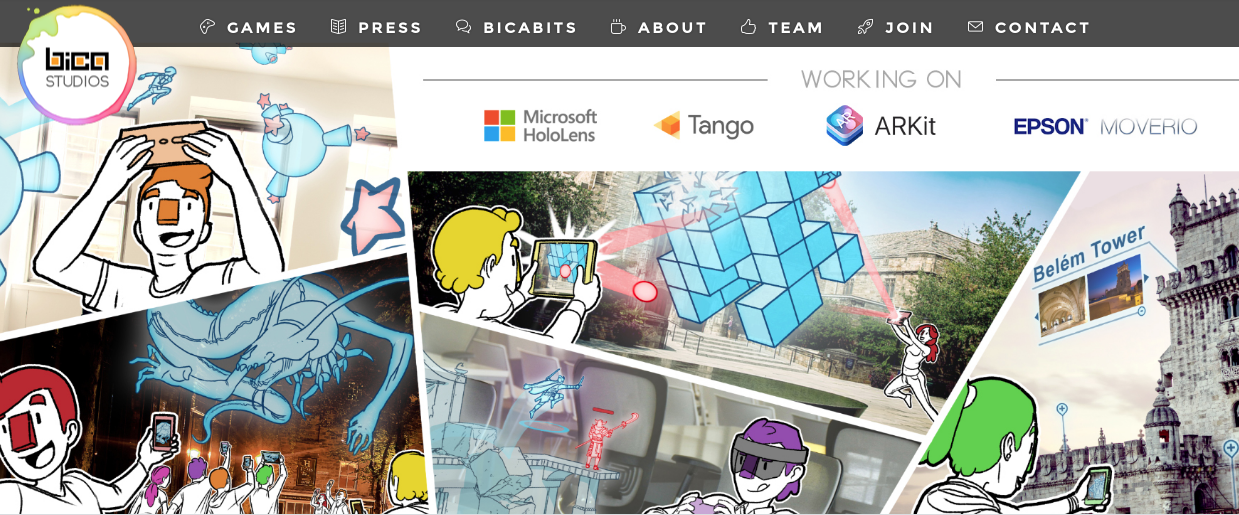The height and width of the screenshot is (515, 1239).
Task: Go to the Bicabits section
Action: pyautogui.click(x=530, y=28)
